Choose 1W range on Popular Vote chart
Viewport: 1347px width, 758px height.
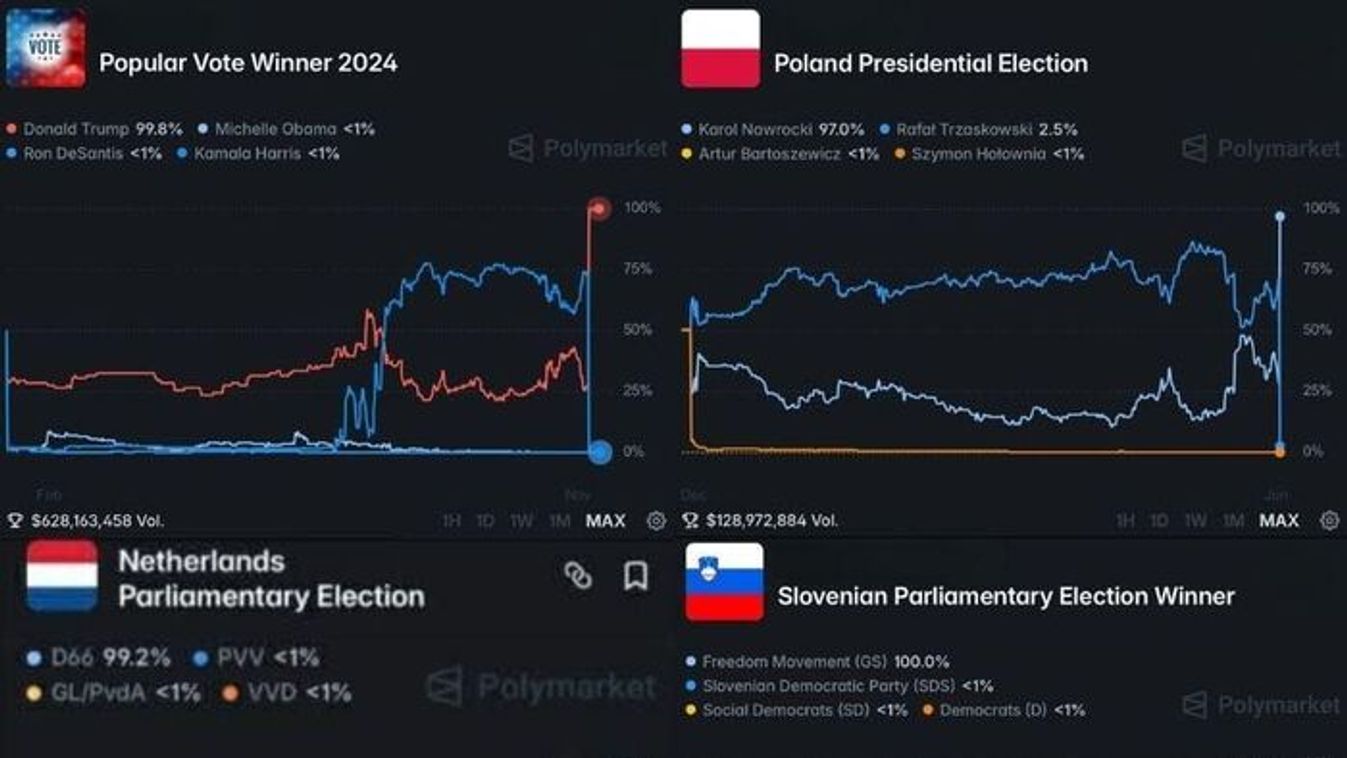(x=521, y=521)
